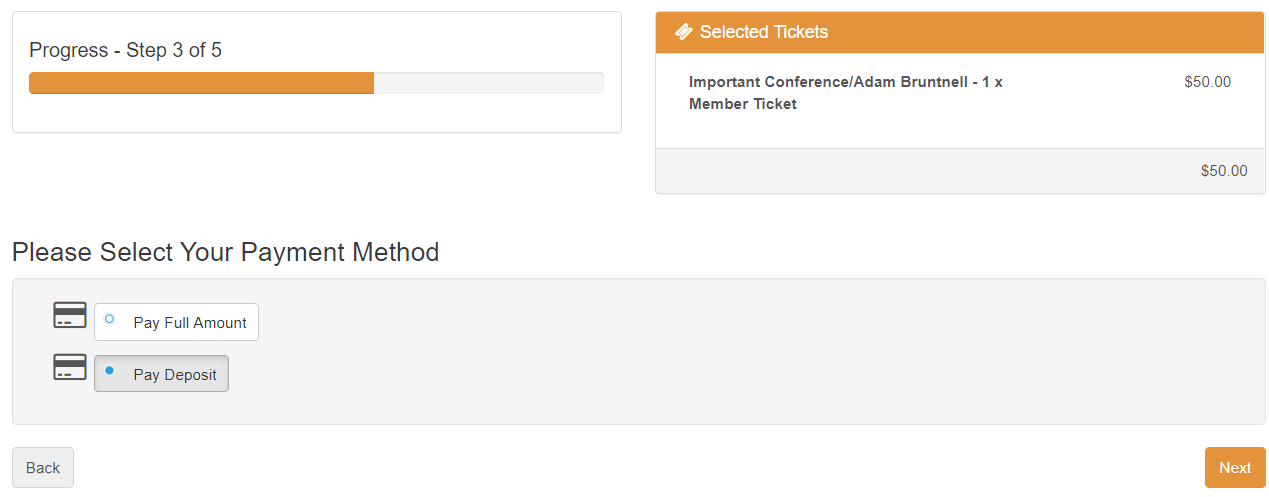Viewport: 1269px width, 497px height.
Task: Click the filled orange part of progress bar
Action: point(200,83)
